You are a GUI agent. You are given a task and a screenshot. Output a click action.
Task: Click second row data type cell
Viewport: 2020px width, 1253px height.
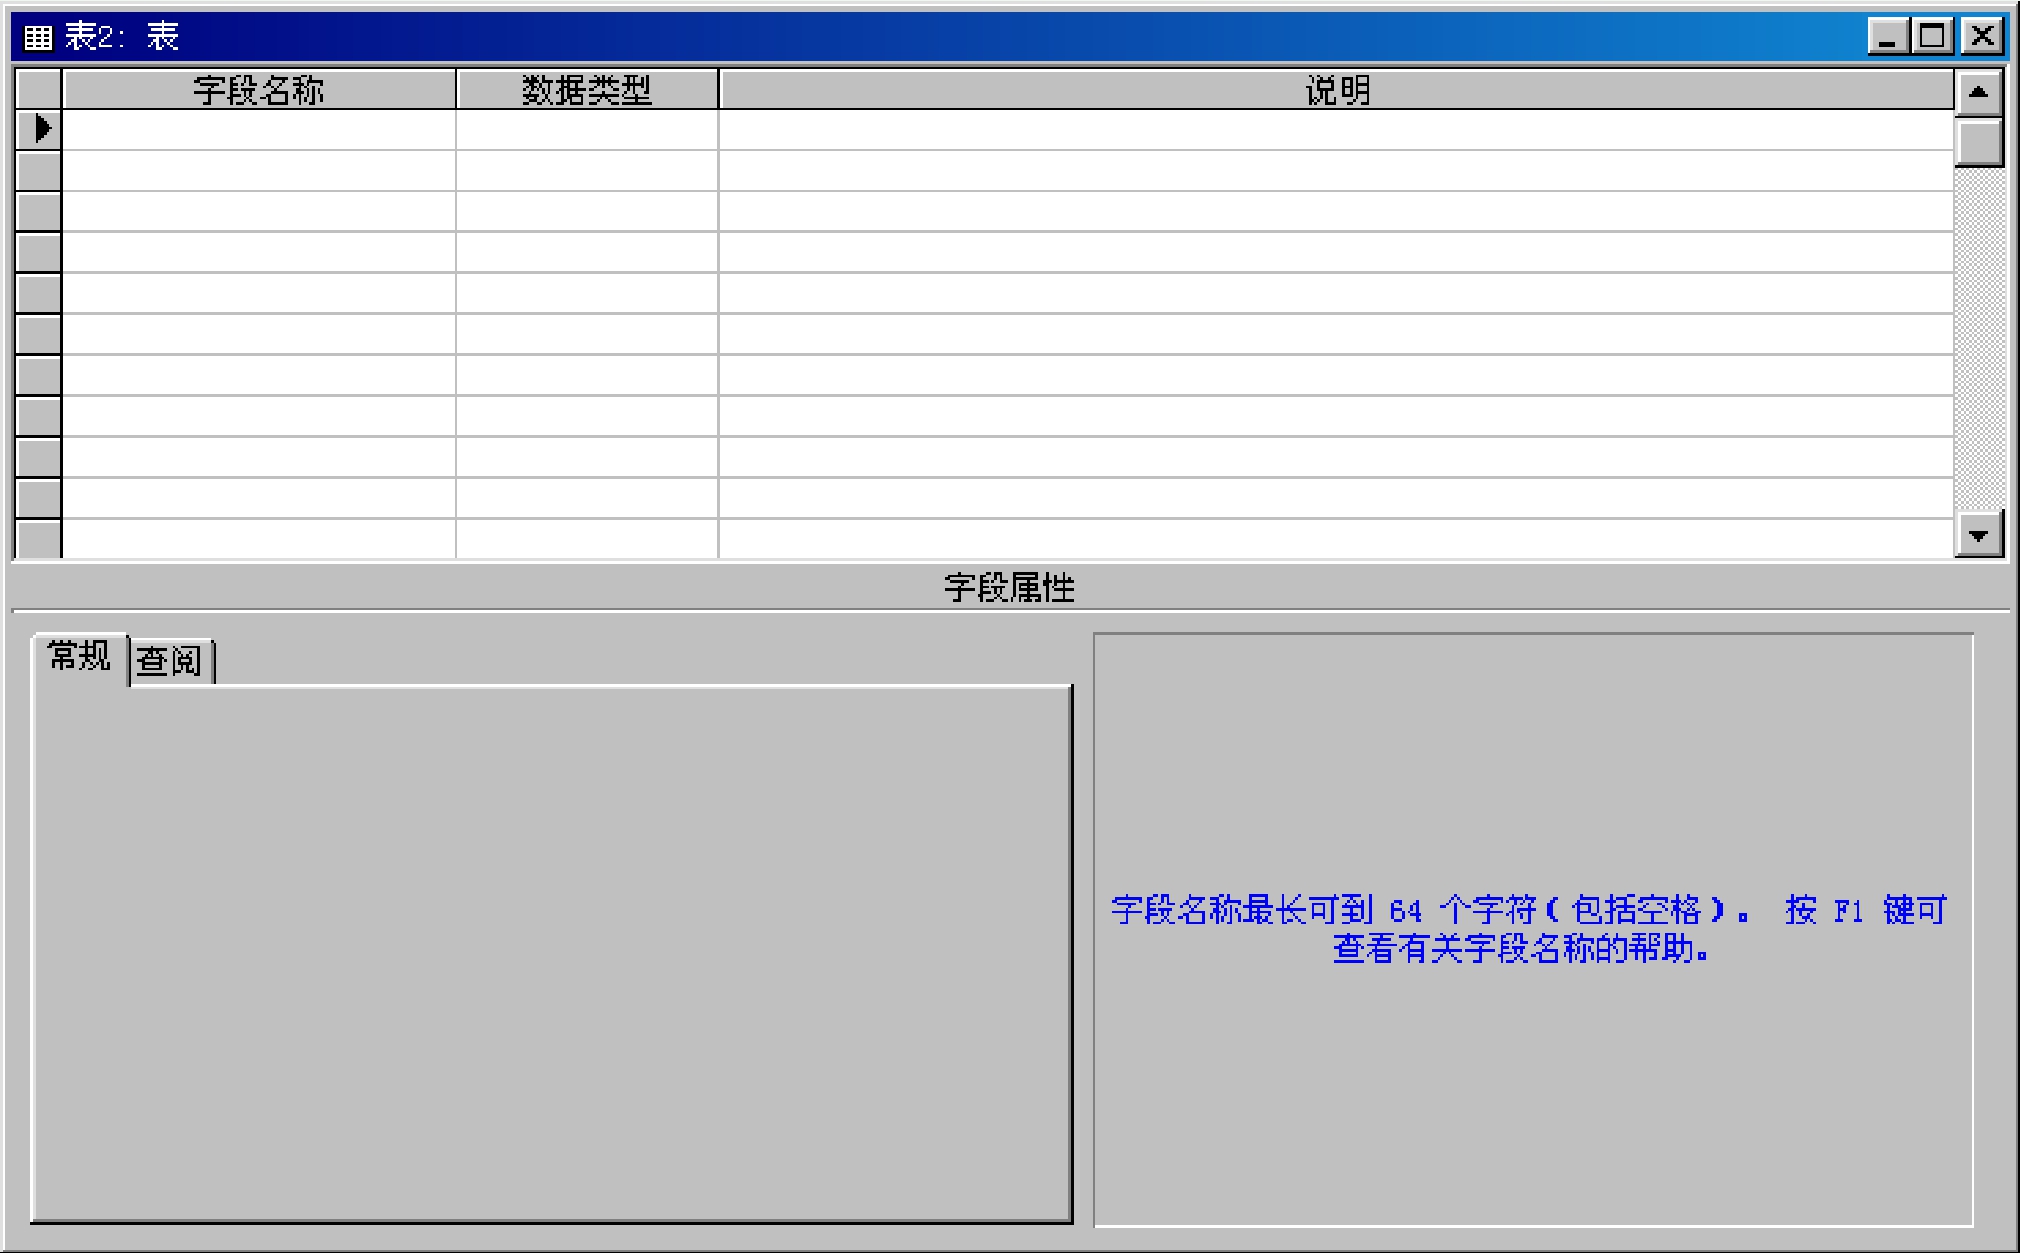587,171
